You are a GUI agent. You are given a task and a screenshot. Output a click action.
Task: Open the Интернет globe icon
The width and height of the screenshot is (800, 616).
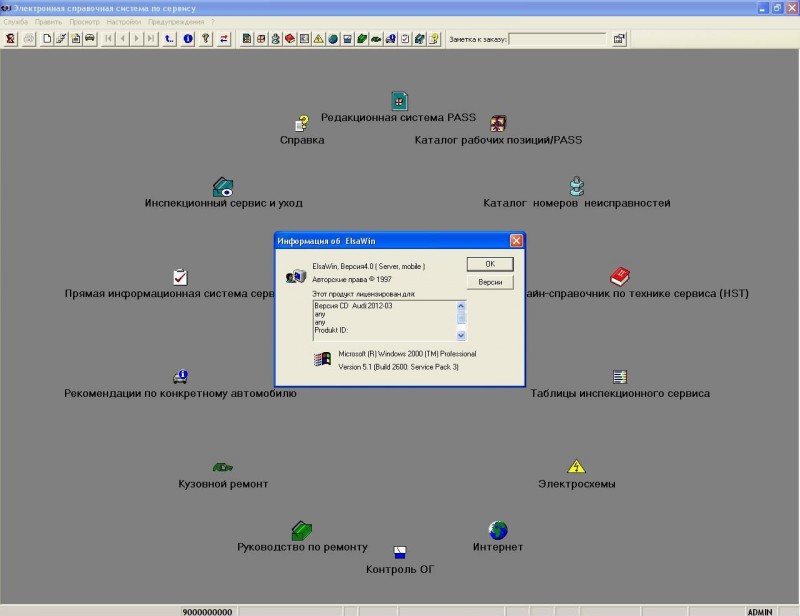(498, 529)
